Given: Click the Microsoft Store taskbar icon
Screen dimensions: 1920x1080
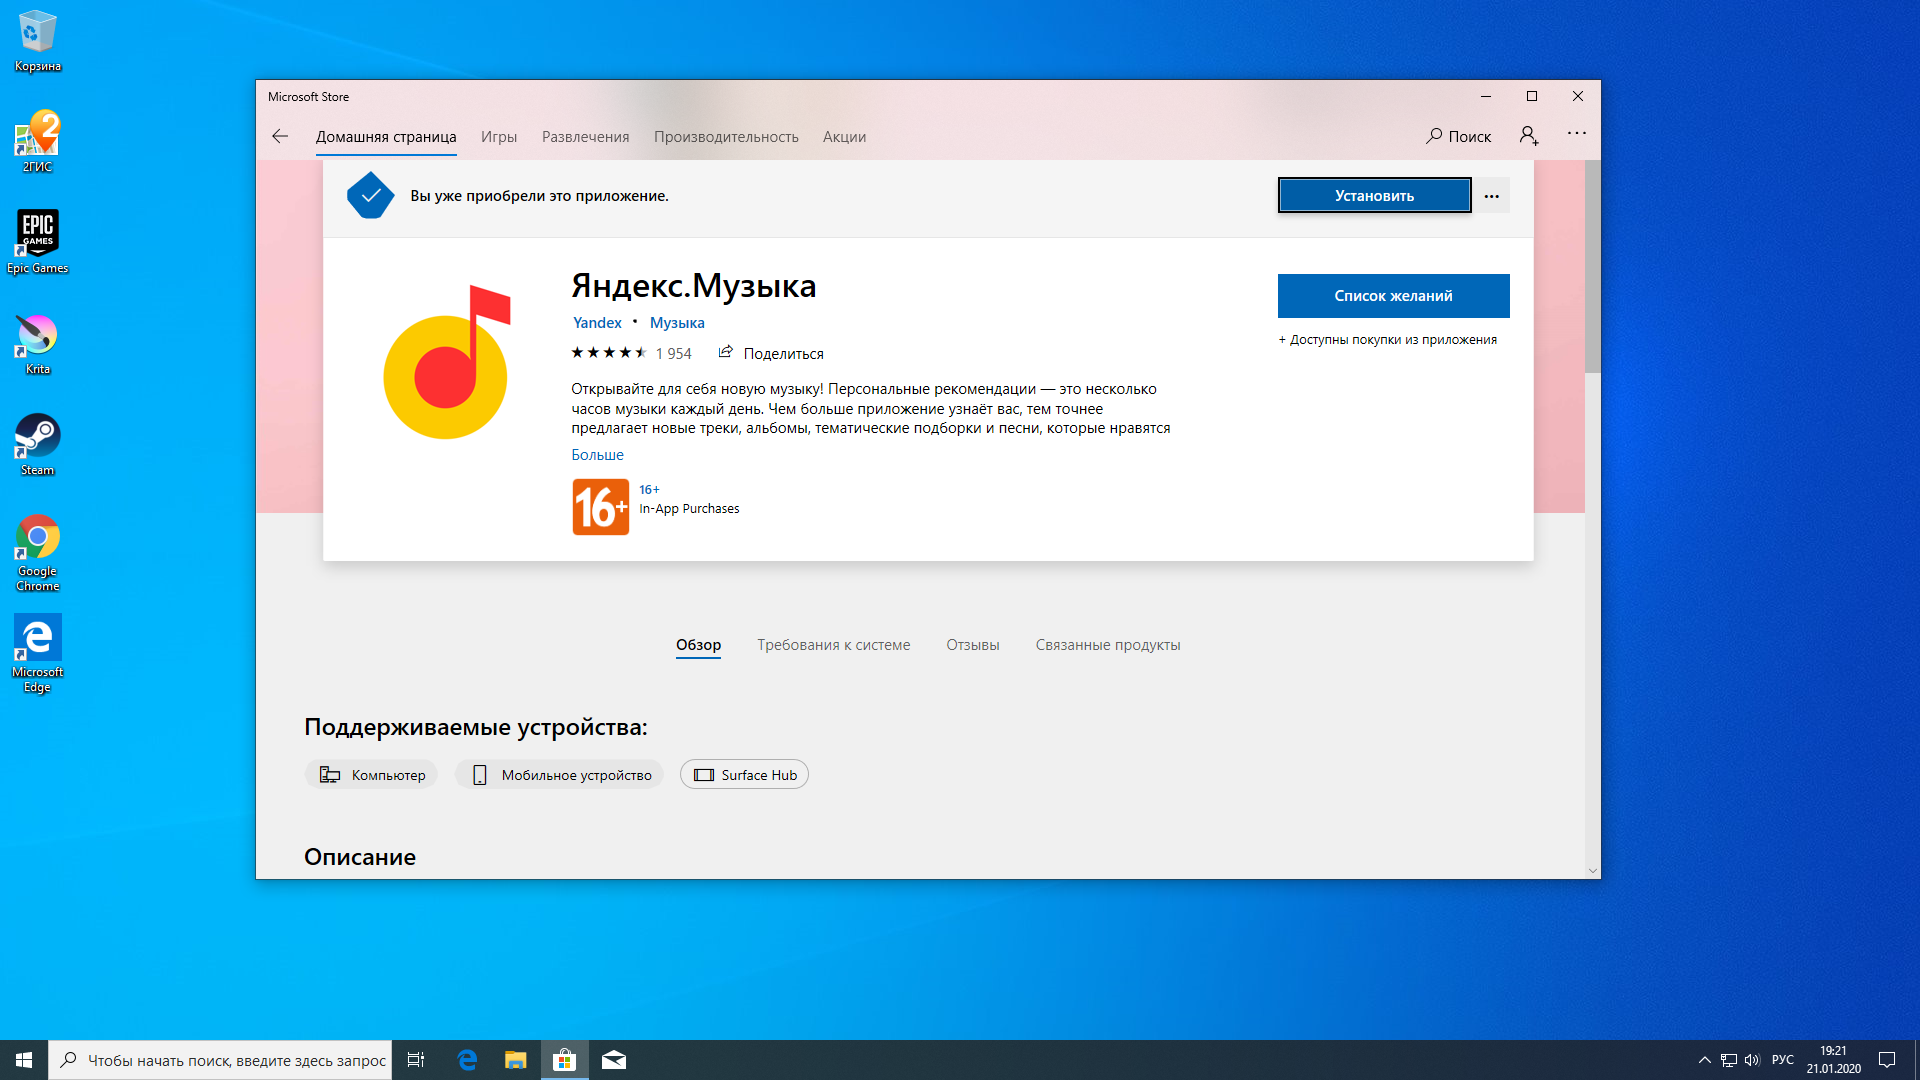Looking at the screenshot, I should click(x=565, y=1060).
